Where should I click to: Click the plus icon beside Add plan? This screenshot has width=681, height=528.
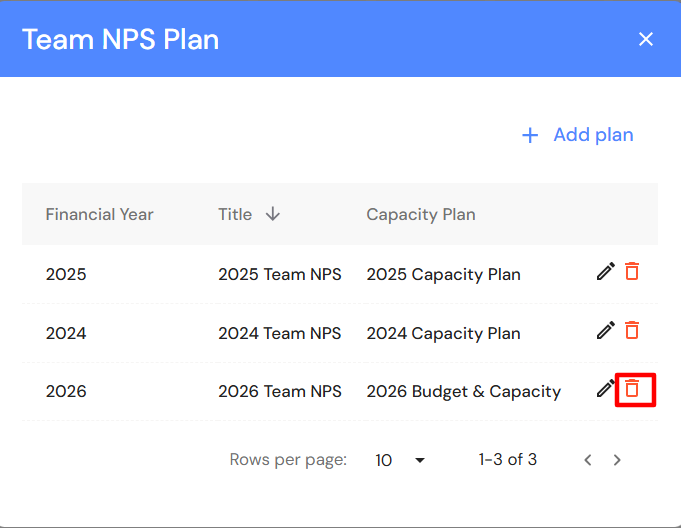pyautogui.click(x=530, y=135)
